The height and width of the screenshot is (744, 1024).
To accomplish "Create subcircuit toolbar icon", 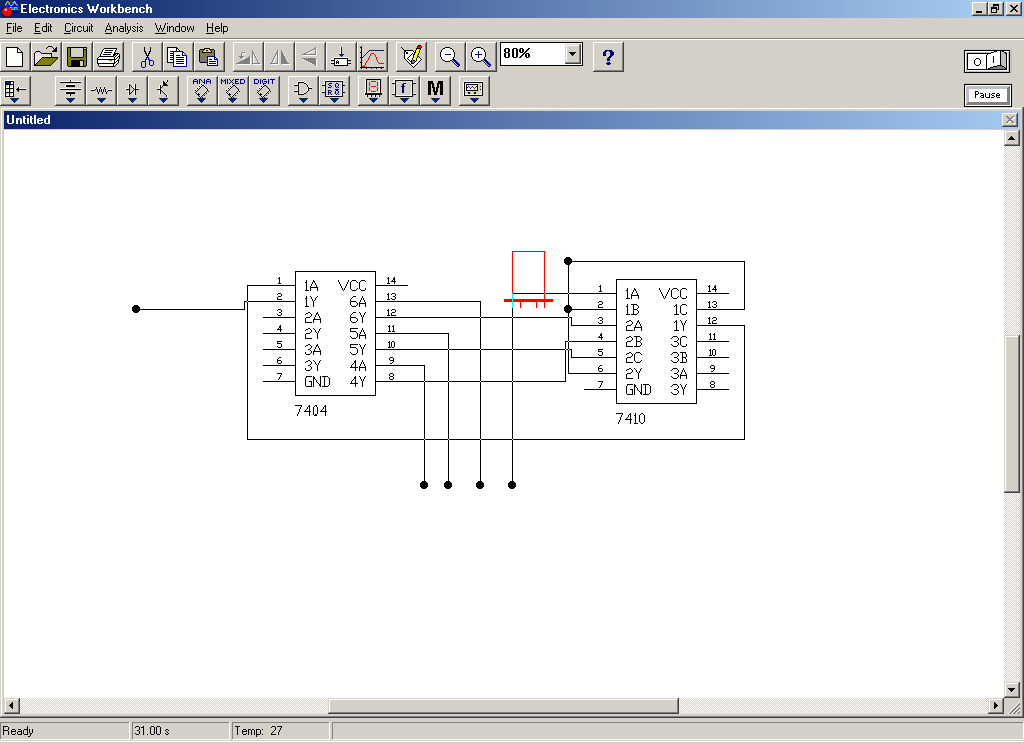I will pos(341,57).
